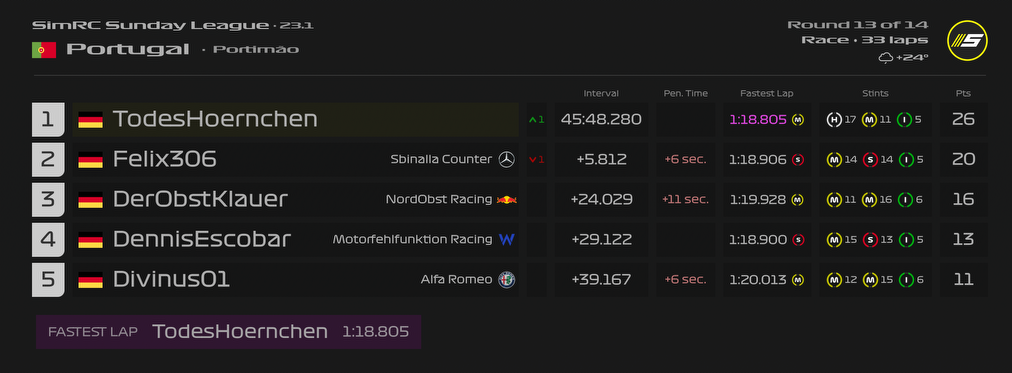Click the position 5 badge for Divinus01

pos(48,279)
